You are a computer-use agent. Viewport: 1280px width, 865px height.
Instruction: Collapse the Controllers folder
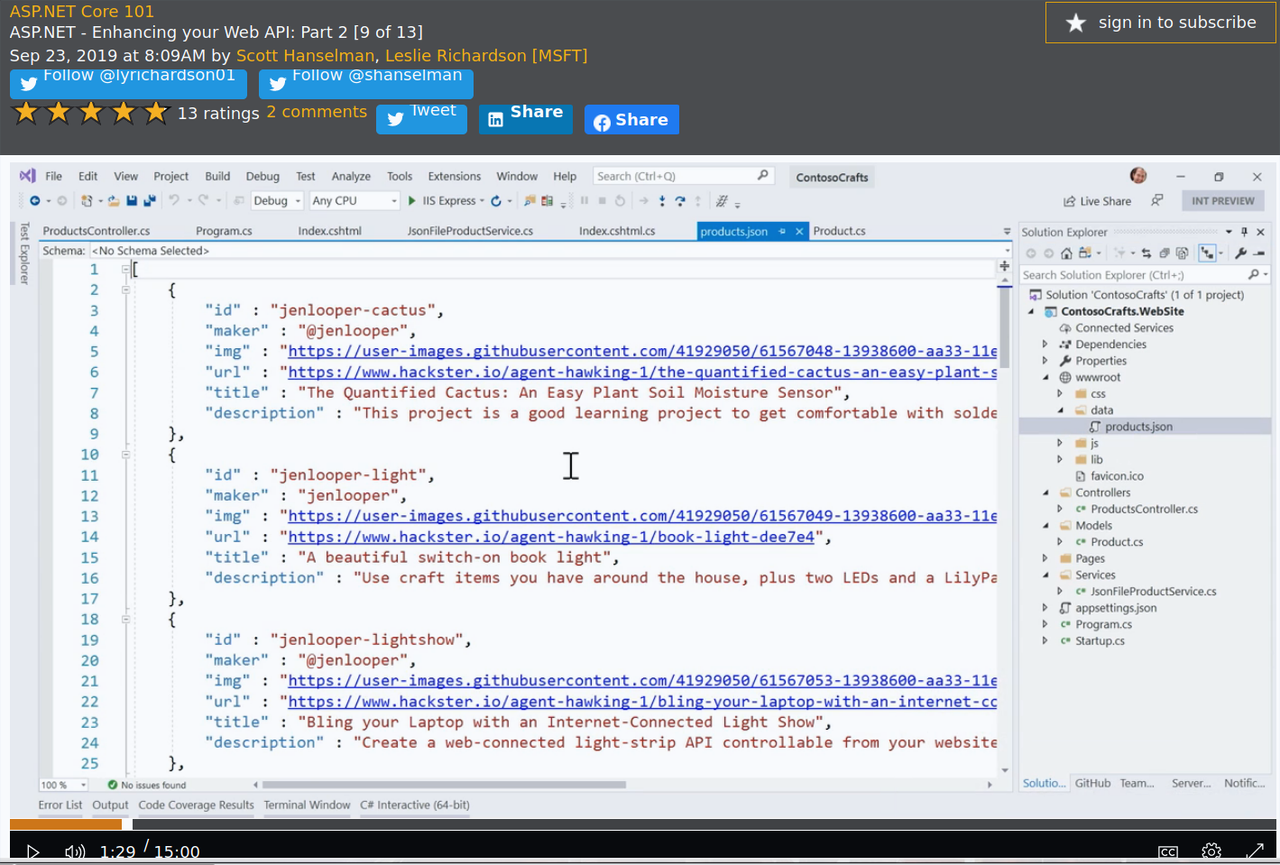(1046, 492)
